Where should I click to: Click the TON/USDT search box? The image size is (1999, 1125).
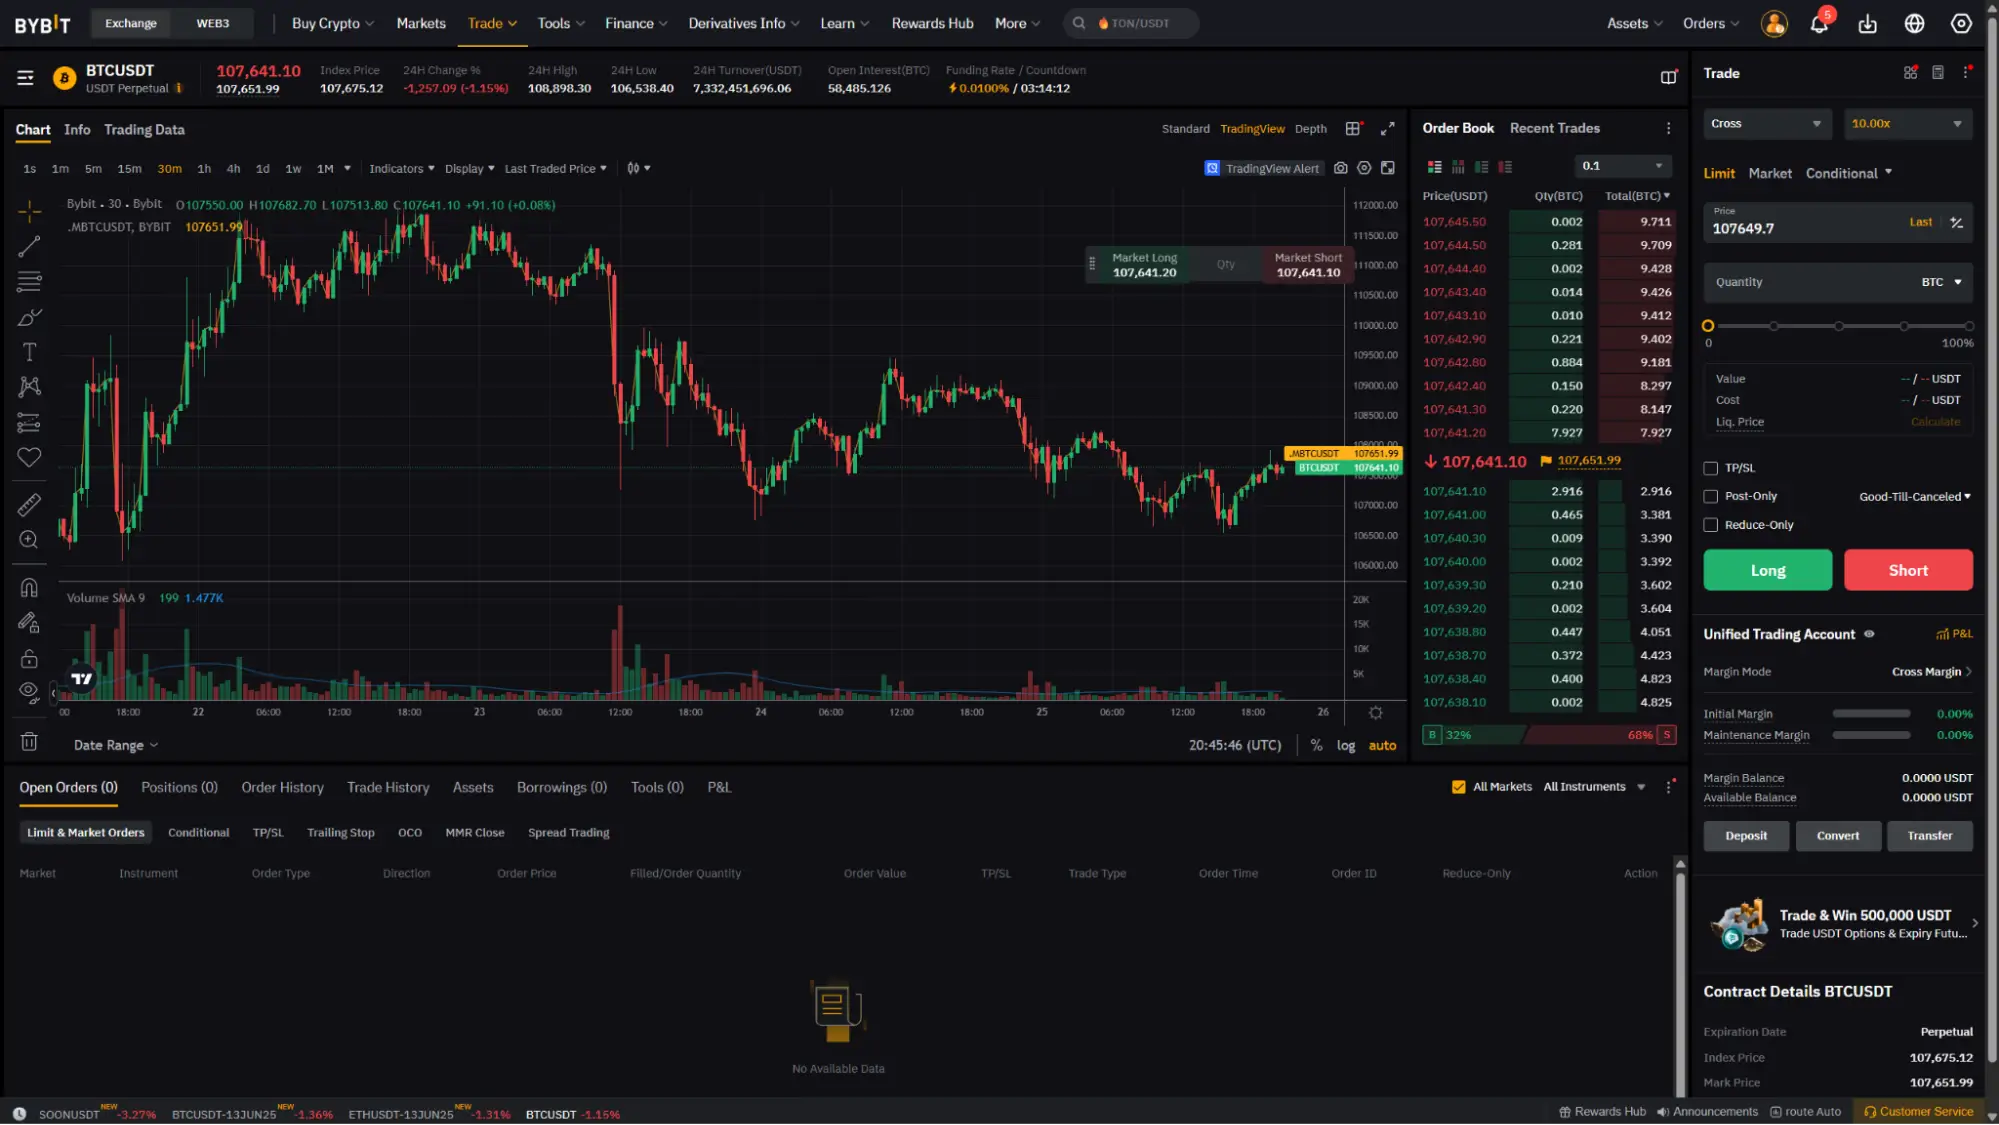(x=1133, y=23)
